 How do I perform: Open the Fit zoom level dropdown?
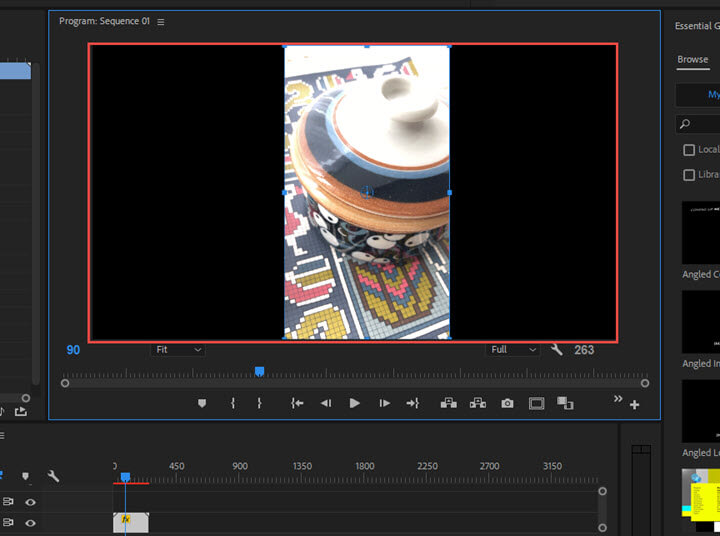[178, 350]
